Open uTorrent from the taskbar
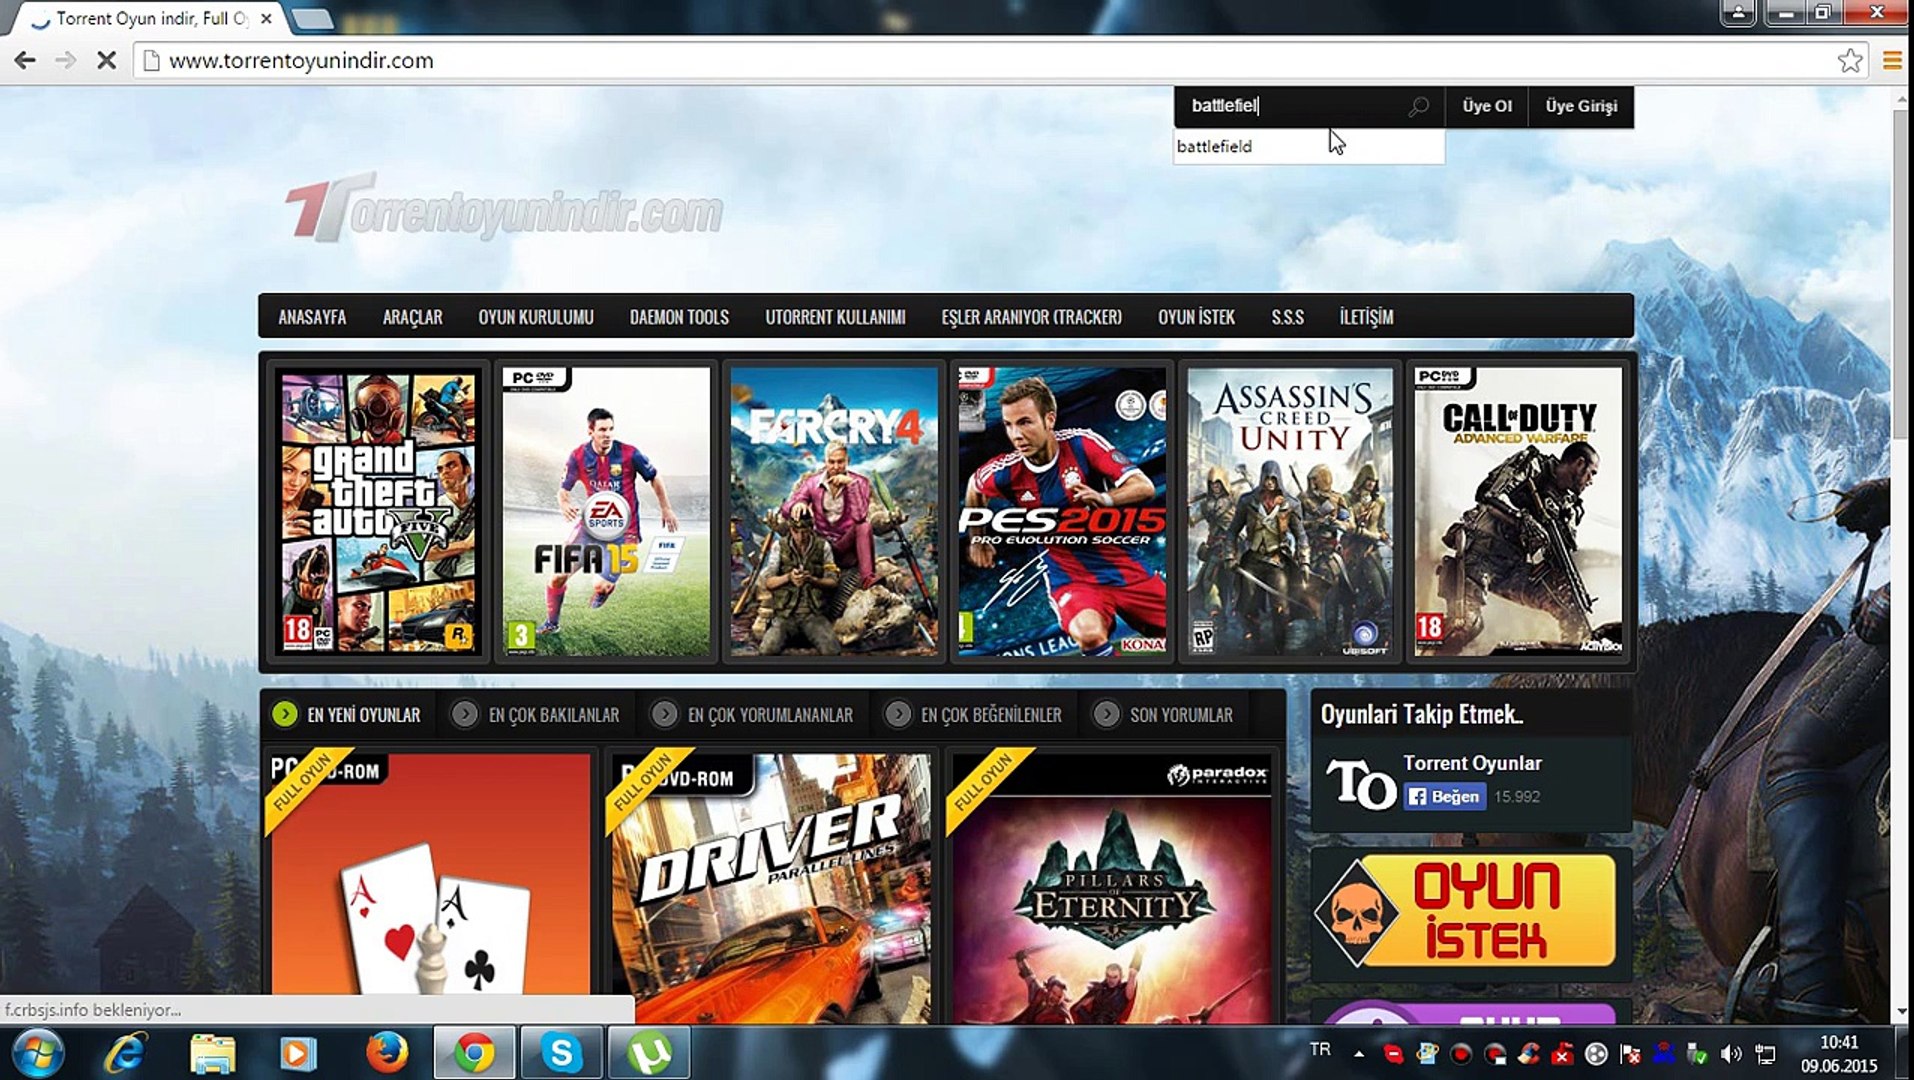 [648, 1053]
